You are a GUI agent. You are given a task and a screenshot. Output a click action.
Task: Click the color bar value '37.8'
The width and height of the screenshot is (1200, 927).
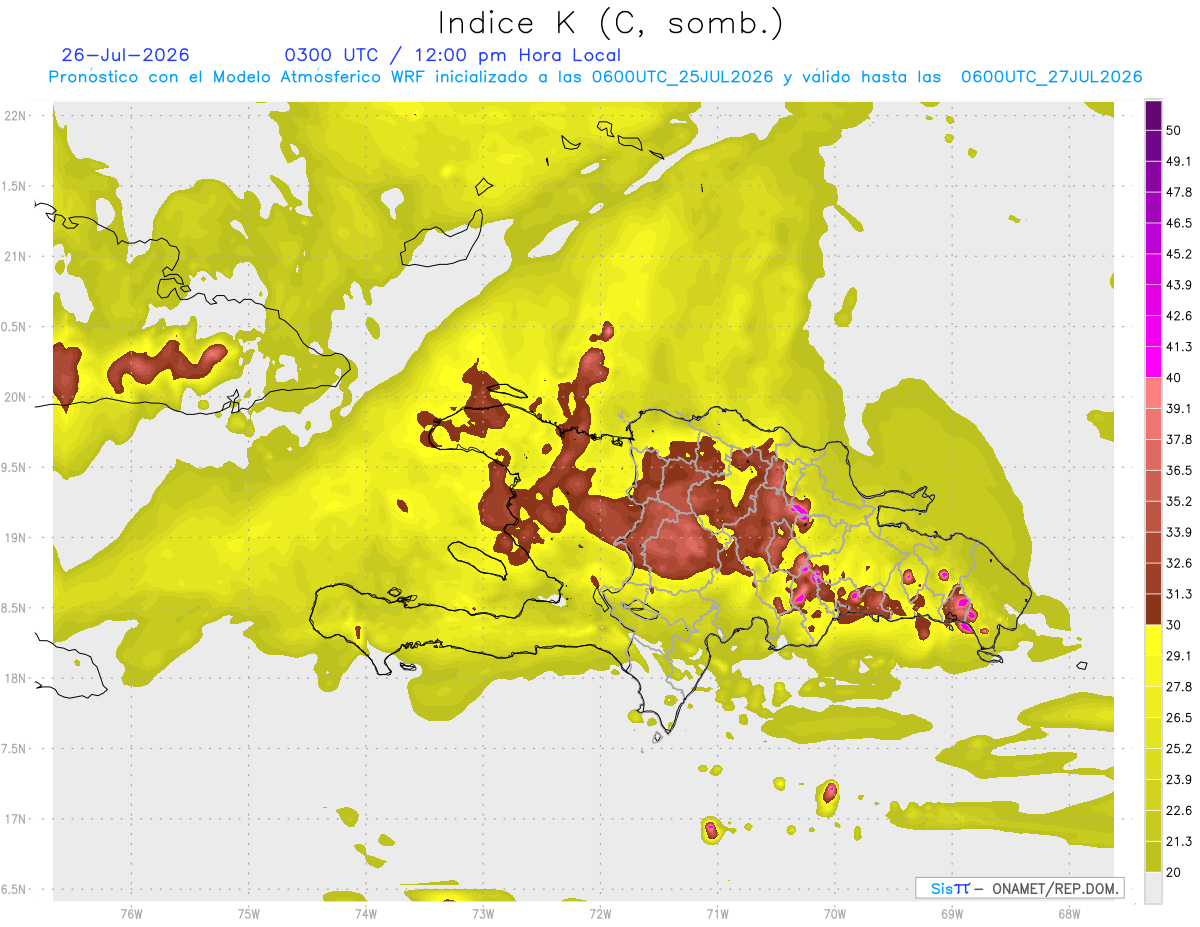coord(1179,439)
